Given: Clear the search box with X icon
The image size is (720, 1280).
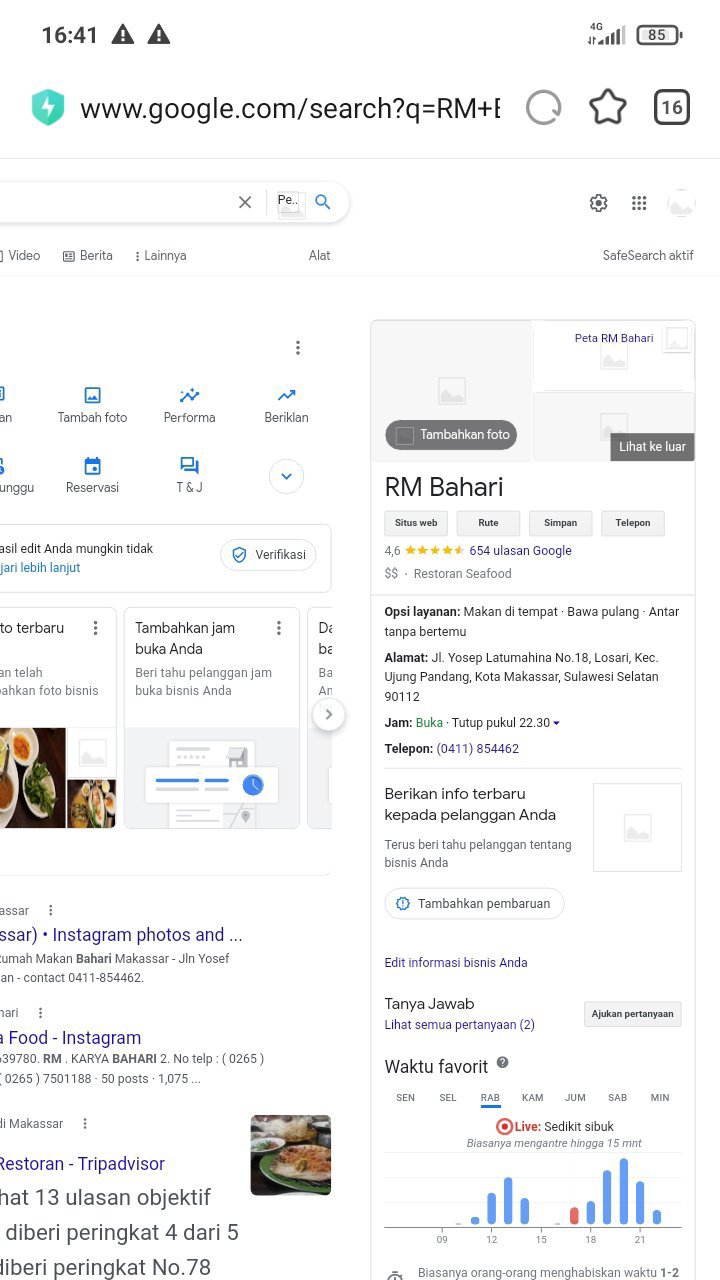Looking at the screenshot, I should pyautogui.click(x=245, y=202).
